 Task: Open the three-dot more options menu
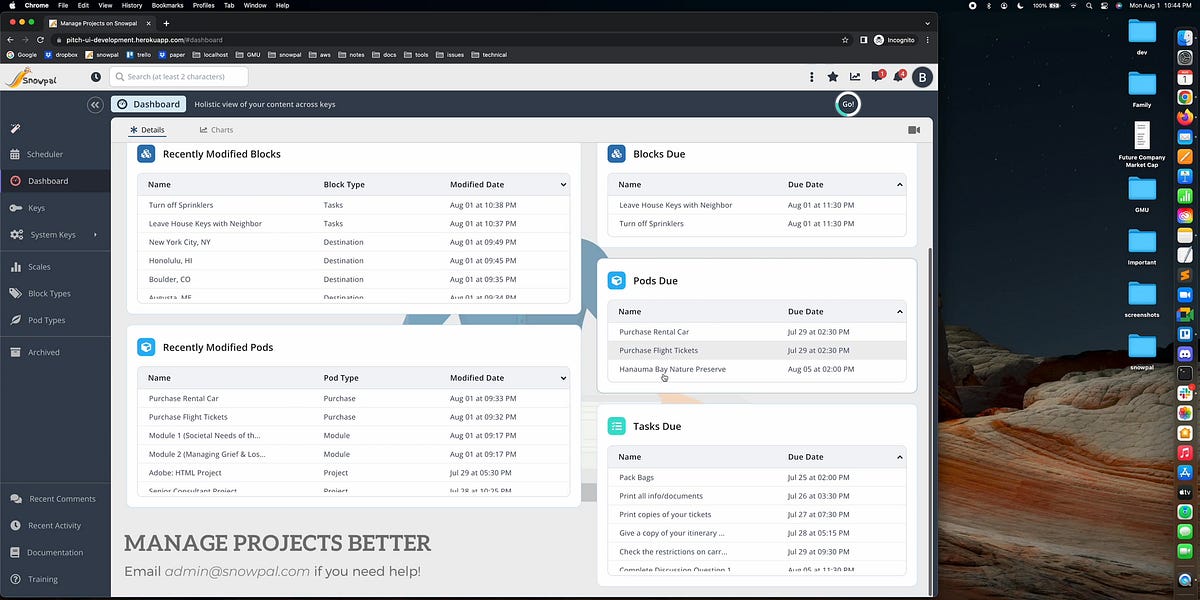click(x=811, y=77)
